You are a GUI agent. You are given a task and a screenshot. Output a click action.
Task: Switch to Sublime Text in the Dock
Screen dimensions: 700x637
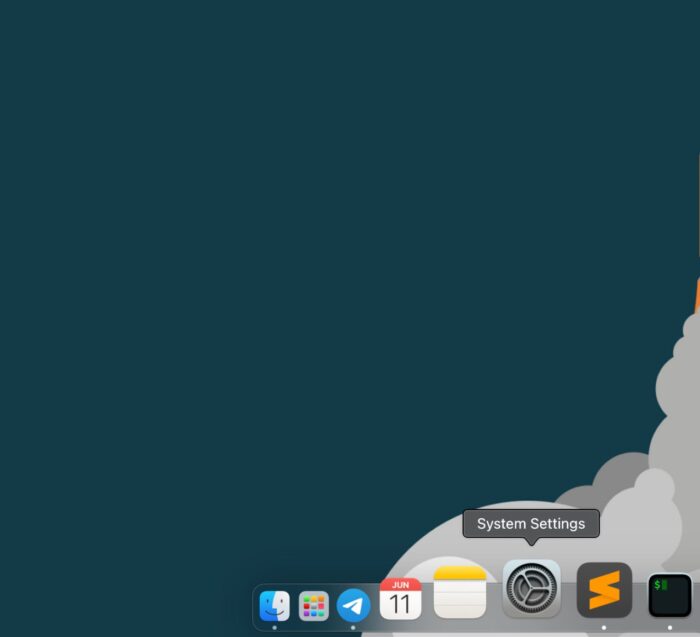[x=604, y=590]
